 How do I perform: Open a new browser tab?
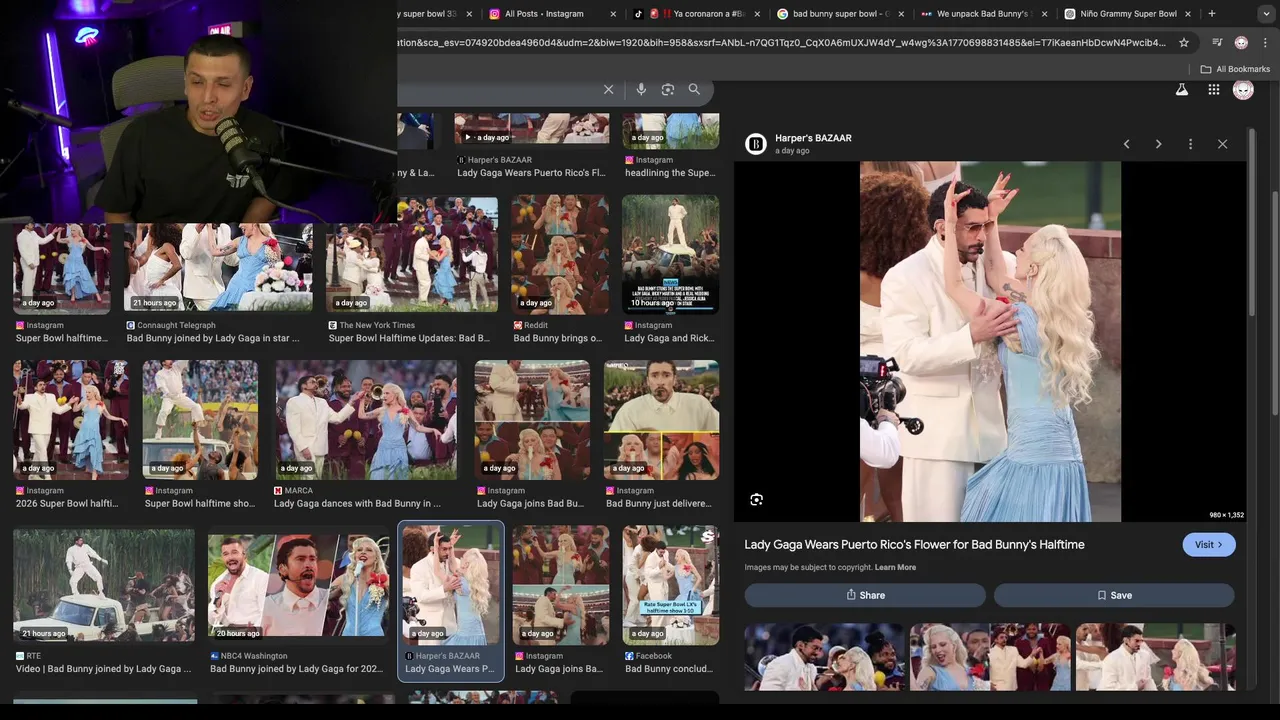[x=1211, y=14]
